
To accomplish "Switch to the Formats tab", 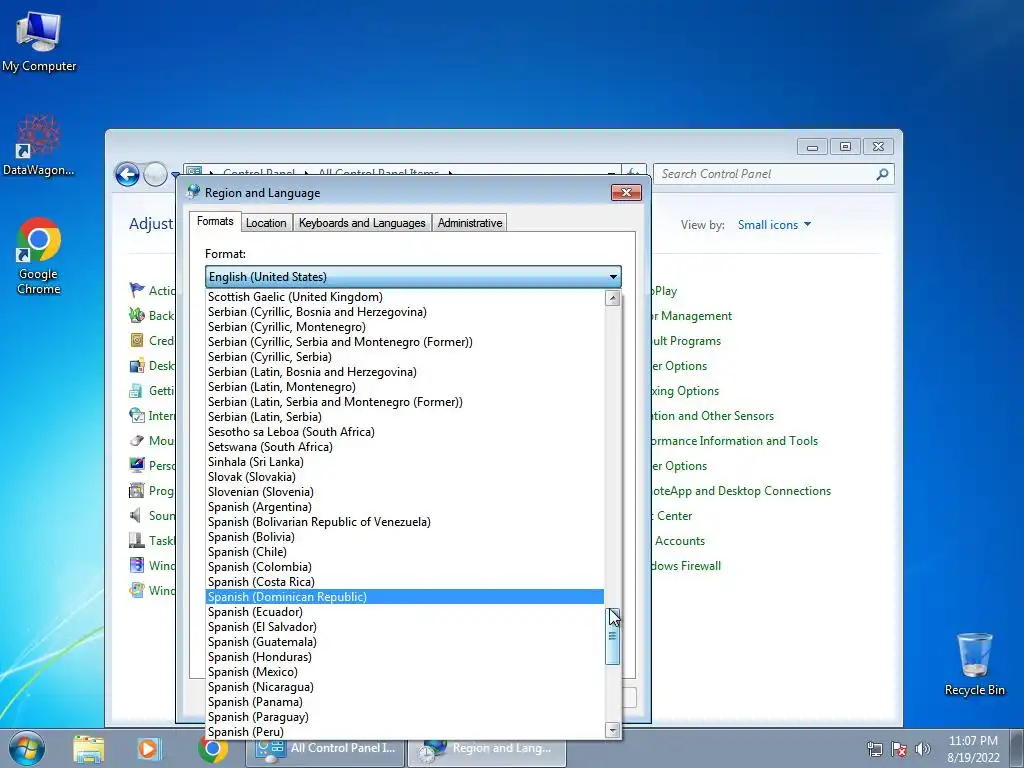I will (x=215, y=221).
